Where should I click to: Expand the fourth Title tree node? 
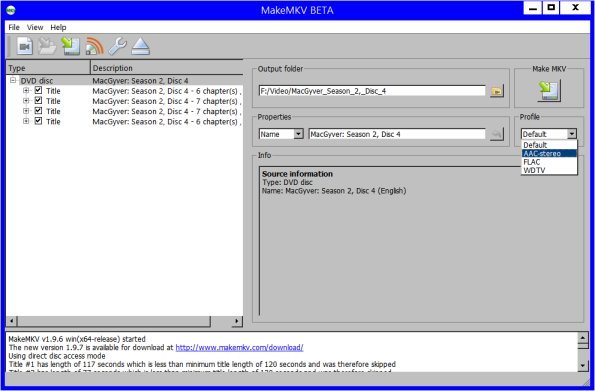(26, 121)
